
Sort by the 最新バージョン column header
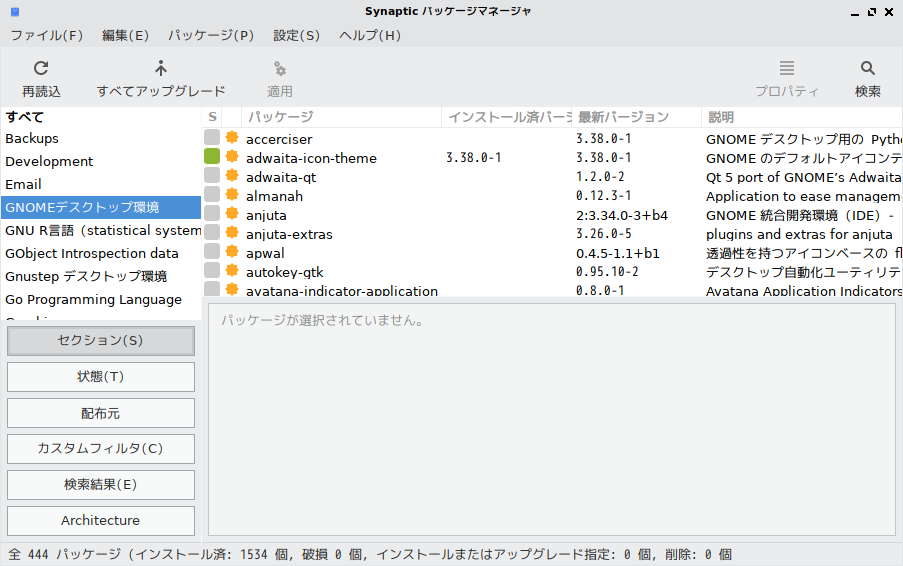coord(636,117)
